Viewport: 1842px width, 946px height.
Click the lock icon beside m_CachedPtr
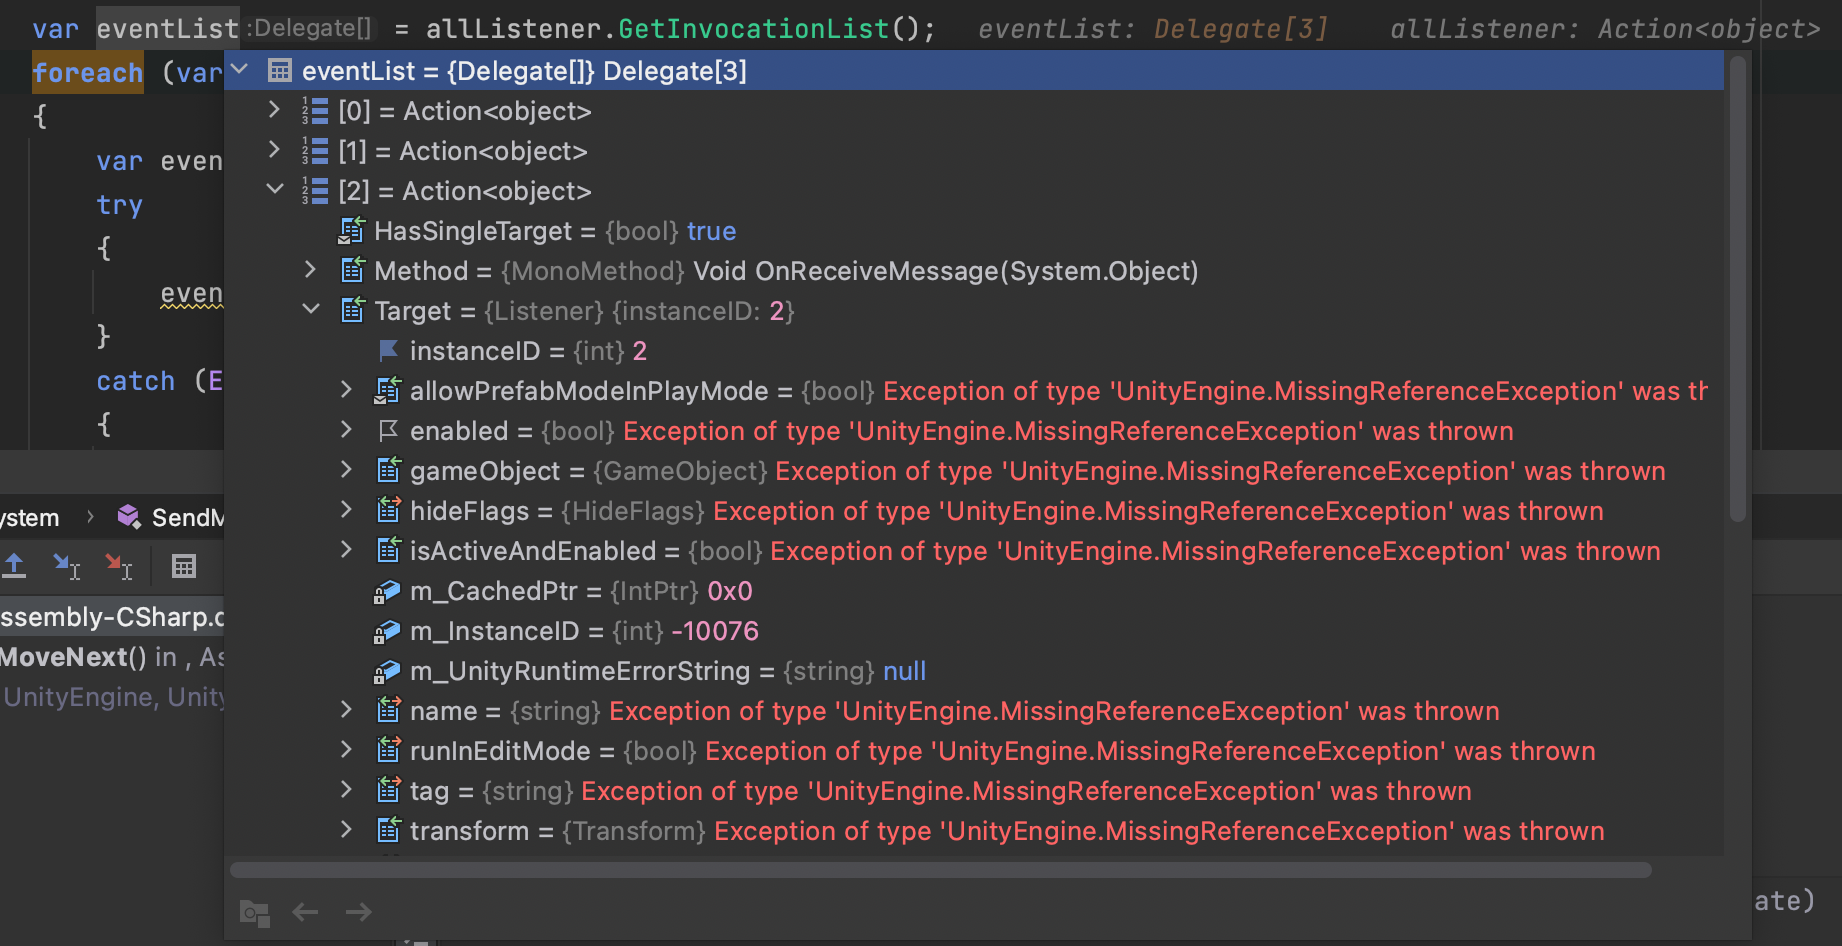click(x=387, y=592)
